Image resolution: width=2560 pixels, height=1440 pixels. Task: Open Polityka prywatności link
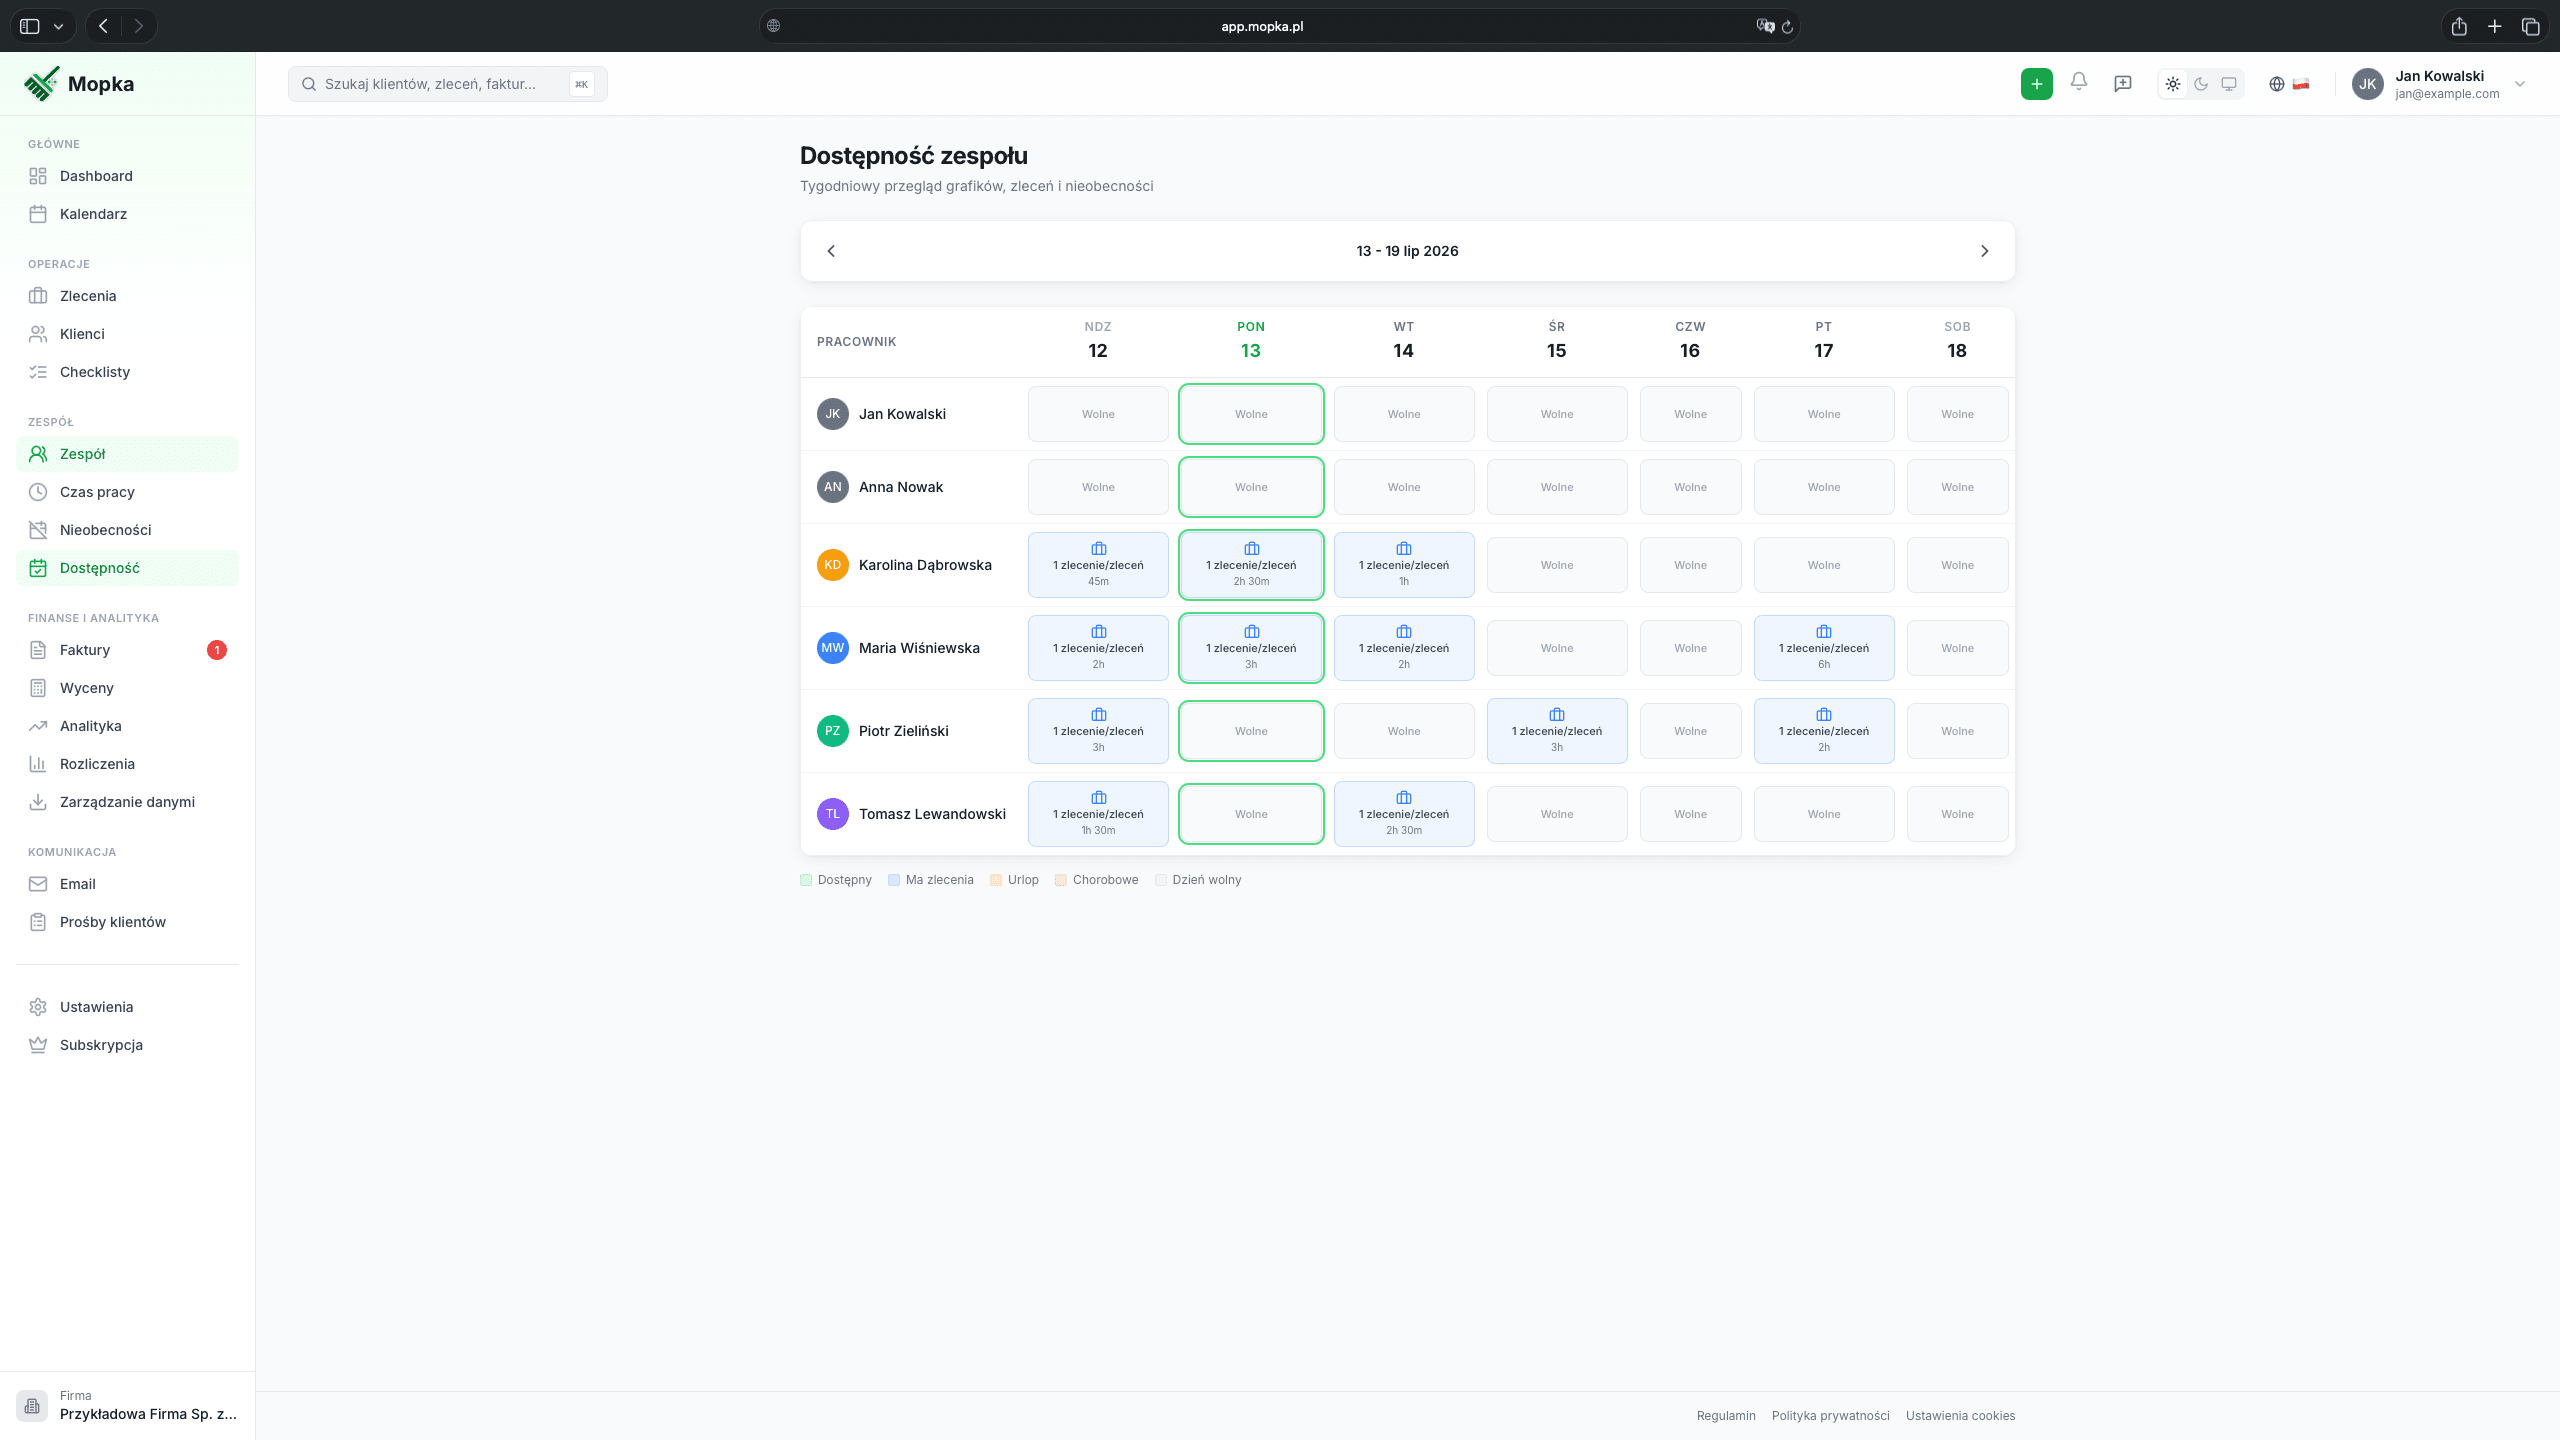coord(1830,1415)
